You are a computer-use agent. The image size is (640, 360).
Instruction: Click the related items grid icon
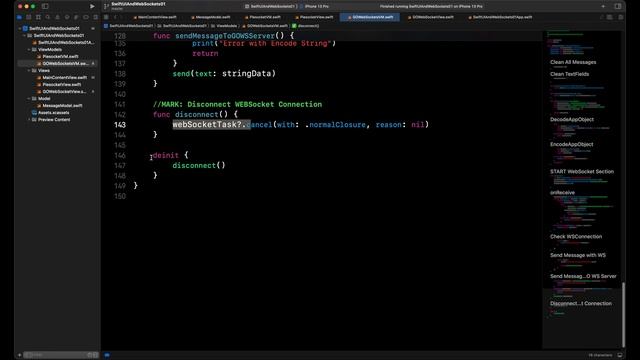click(106, 17)
